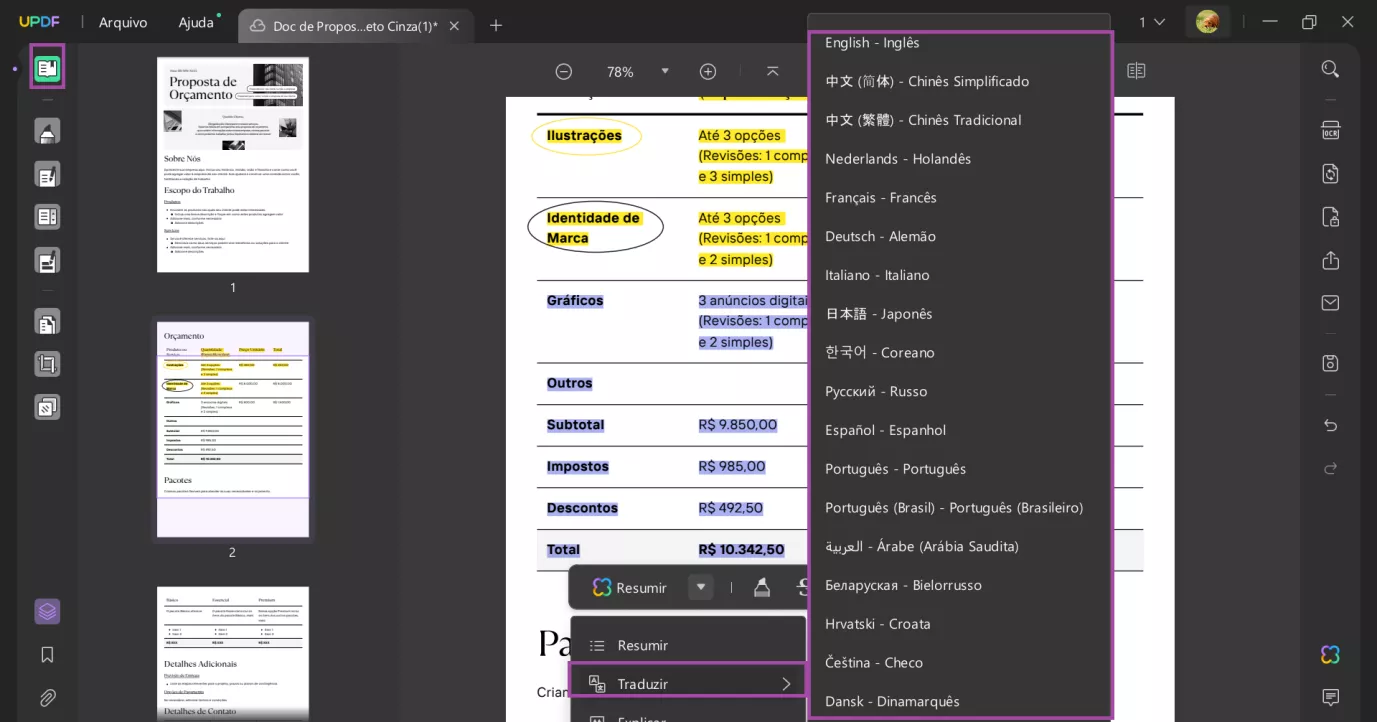This screenshot has height=722, width=1377.
Task: Open the window count "1" dropdown
Action: point(1152,22)
